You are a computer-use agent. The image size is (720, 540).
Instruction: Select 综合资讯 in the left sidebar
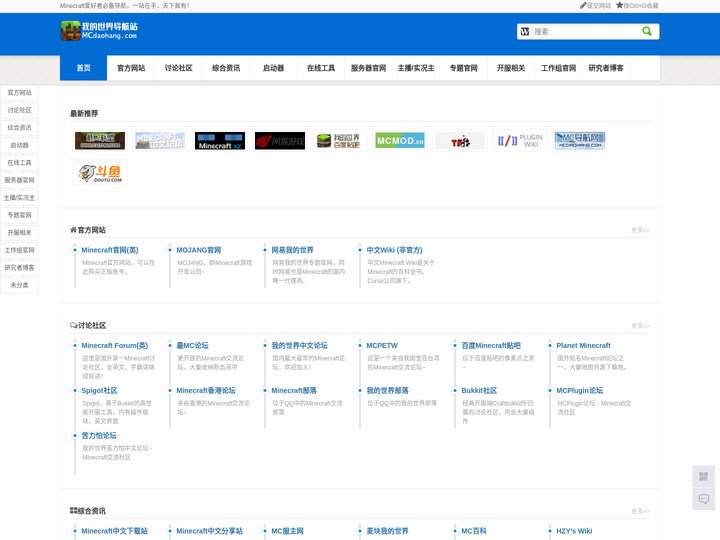click(x=19, y=128)
